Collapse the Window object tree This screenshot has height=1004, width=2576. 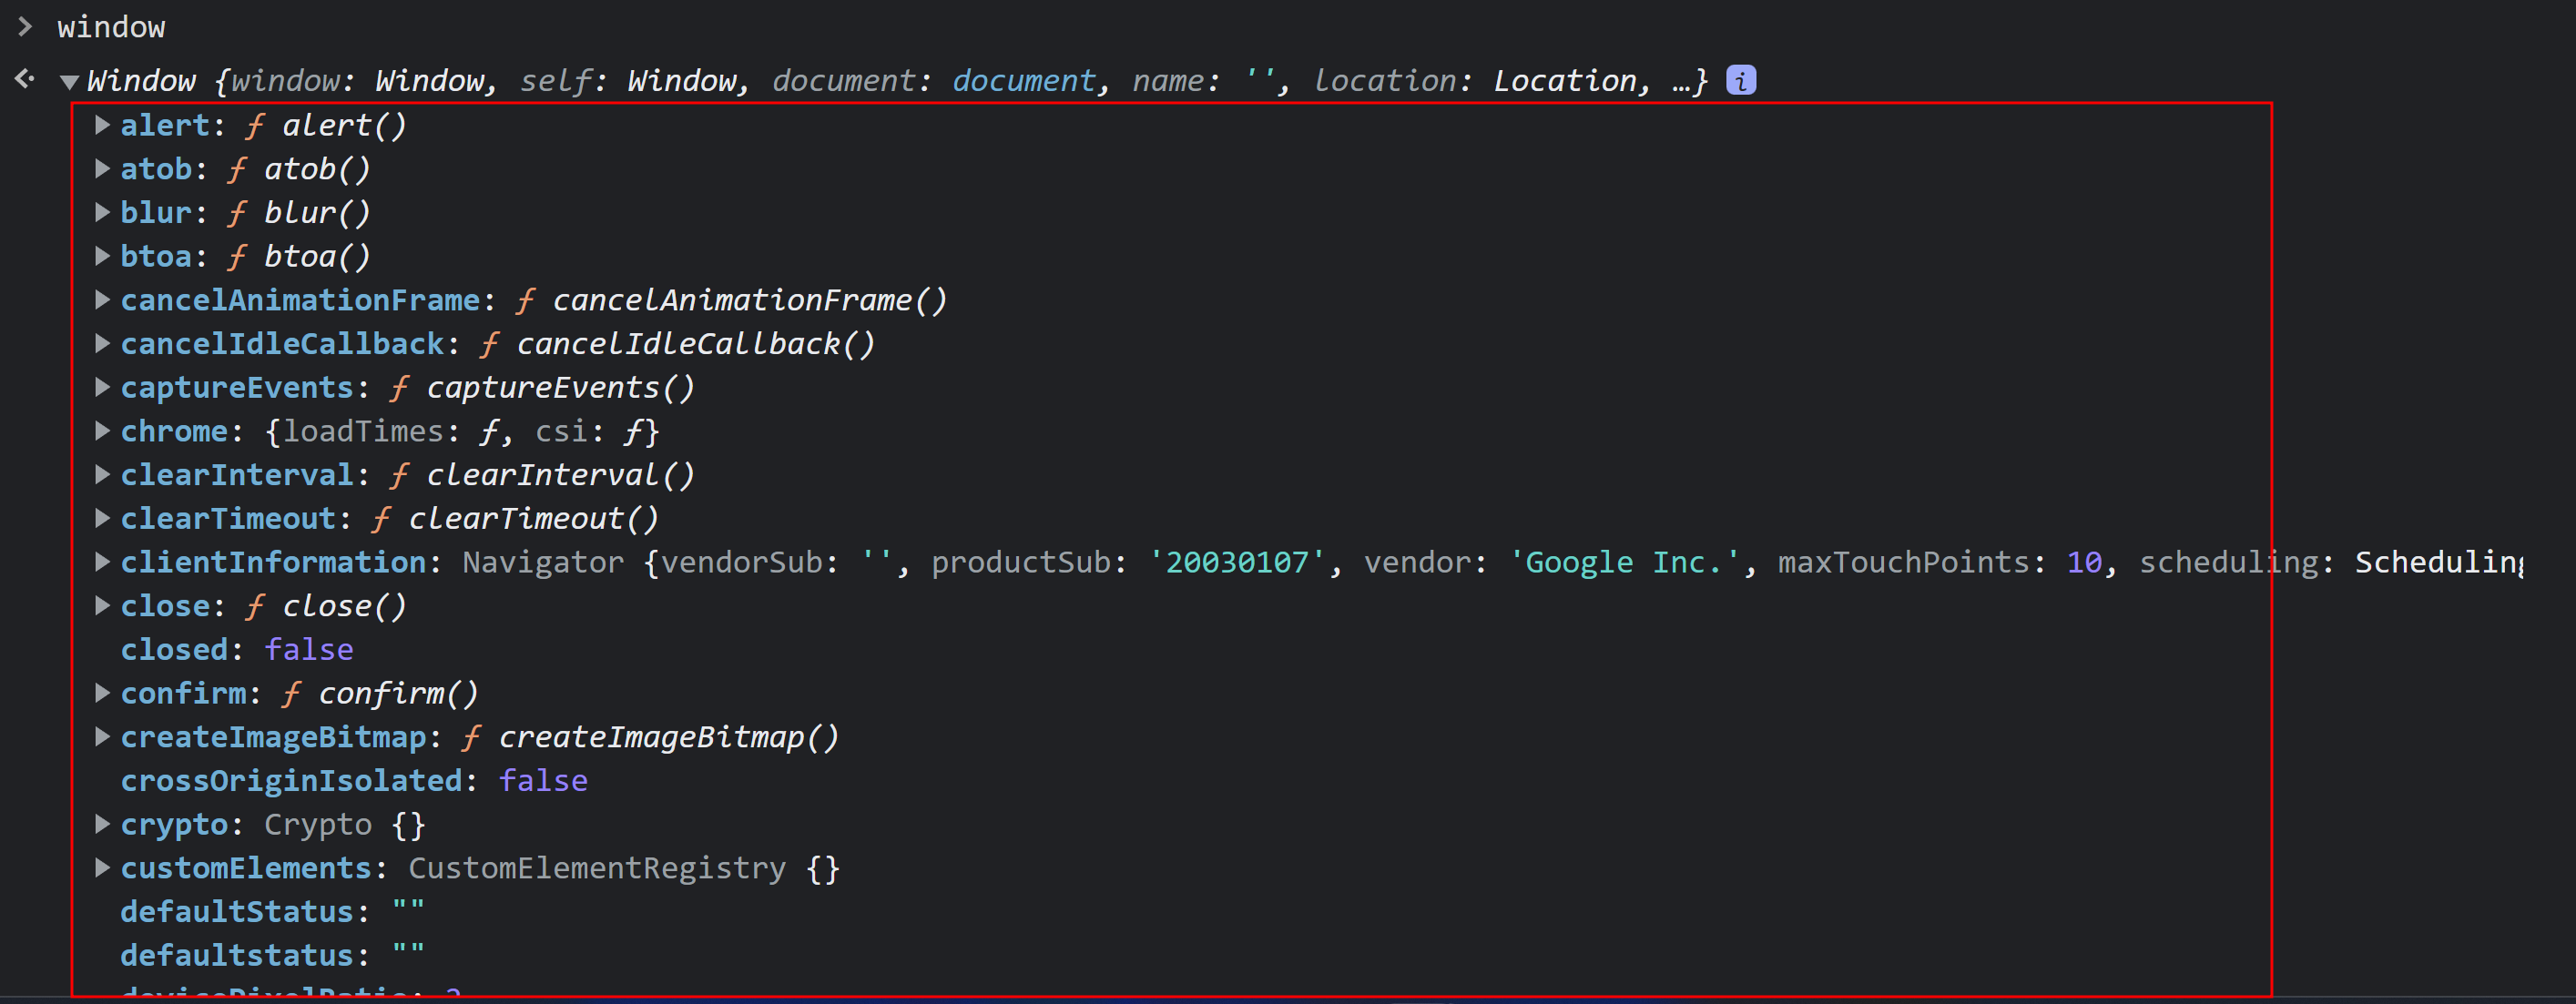(x=69, y=81)
